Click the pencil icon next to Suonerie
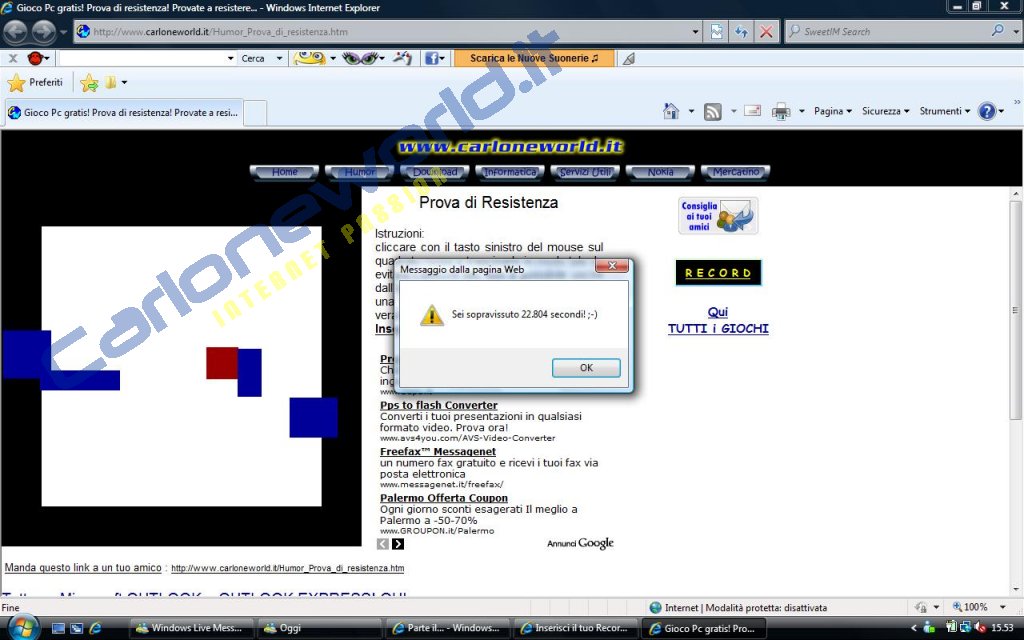 [x=629, y=59]
